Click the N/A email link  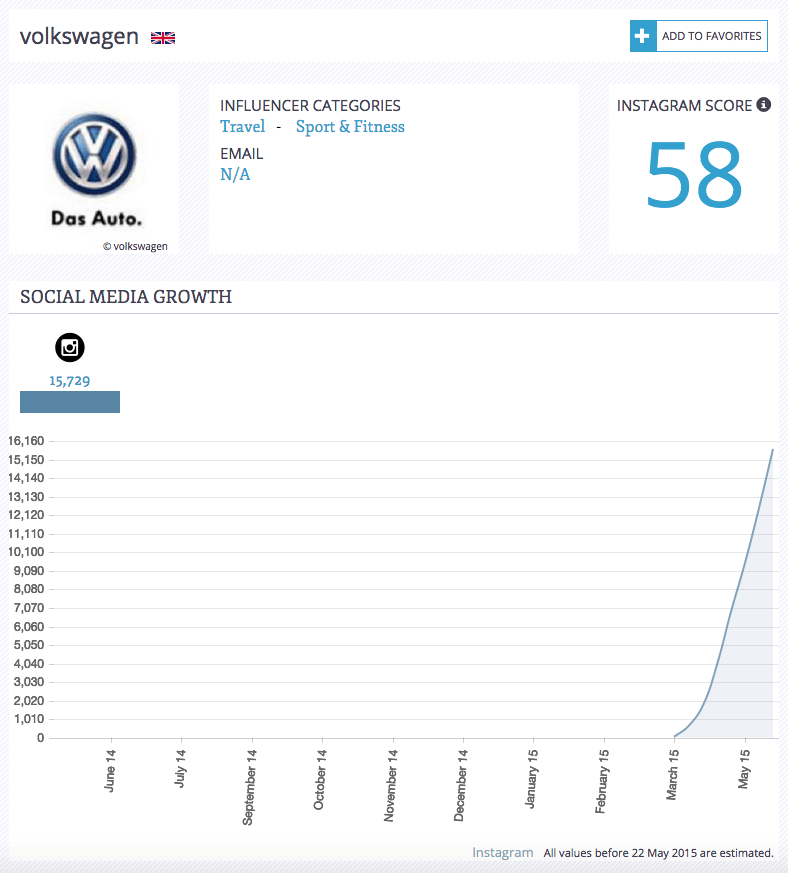pyautogui.click(x=235, y=175)
